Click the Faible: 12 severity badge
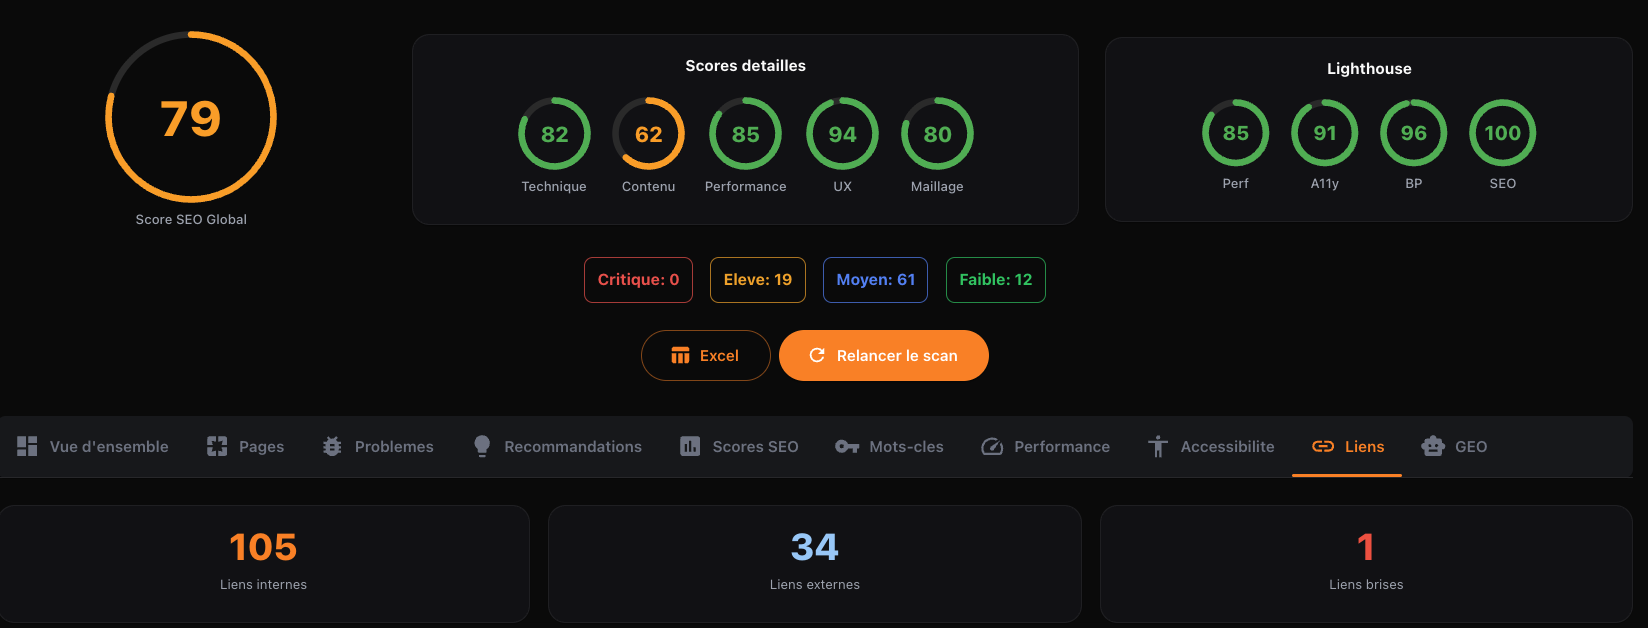 pyautogui.click(x=995, y=280)
